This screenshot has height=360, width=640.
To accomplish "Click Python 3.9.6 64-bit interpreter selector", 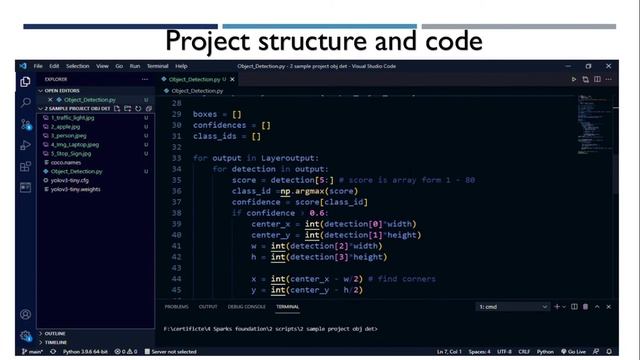I will [85, 351].
